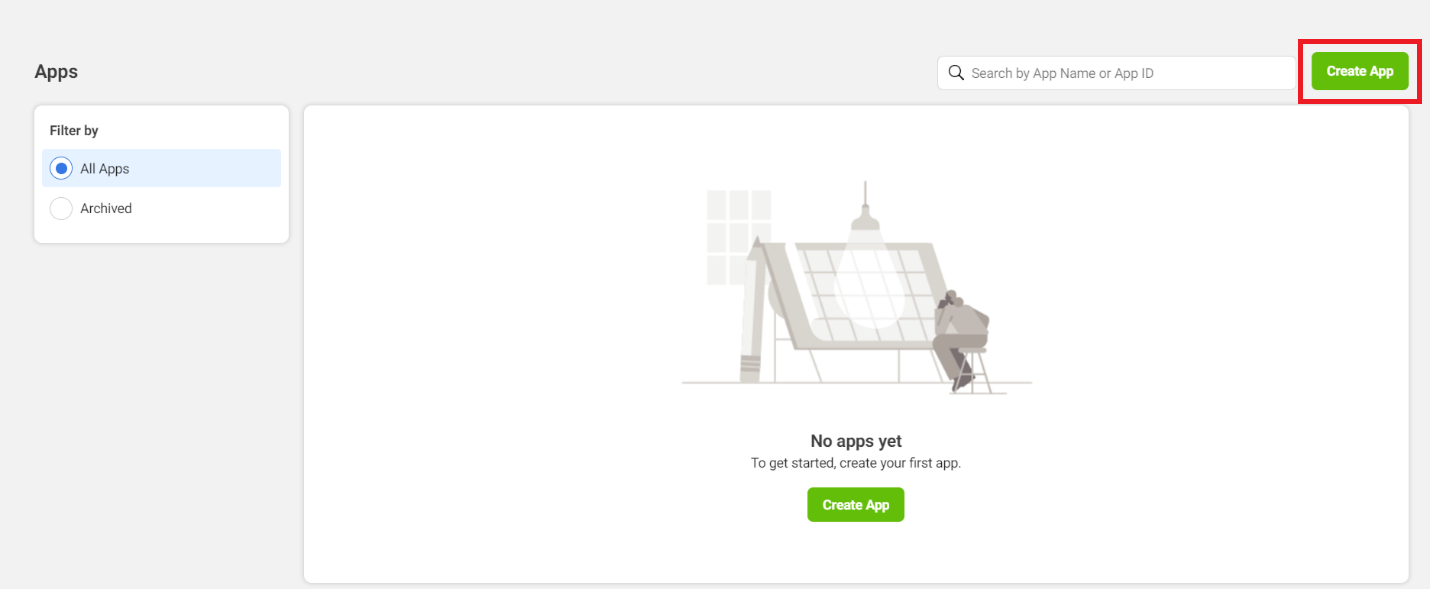
Task: Click the "No apps yet" message
Action: (856, 441)
